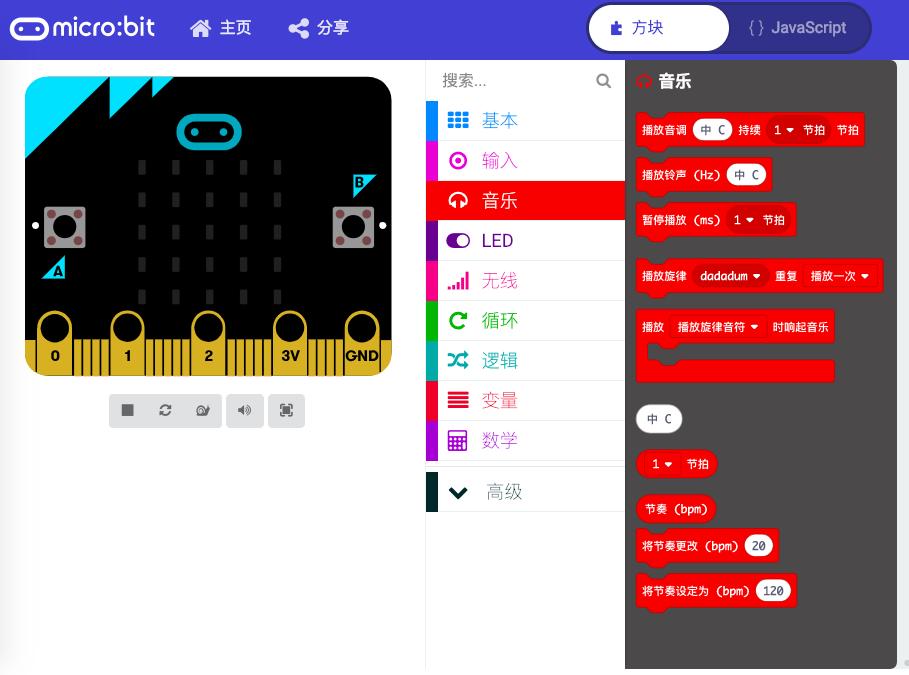Viewport: 909px width, 675px height.
Task: Open the 无线 radio category
Action: [525, 281]
